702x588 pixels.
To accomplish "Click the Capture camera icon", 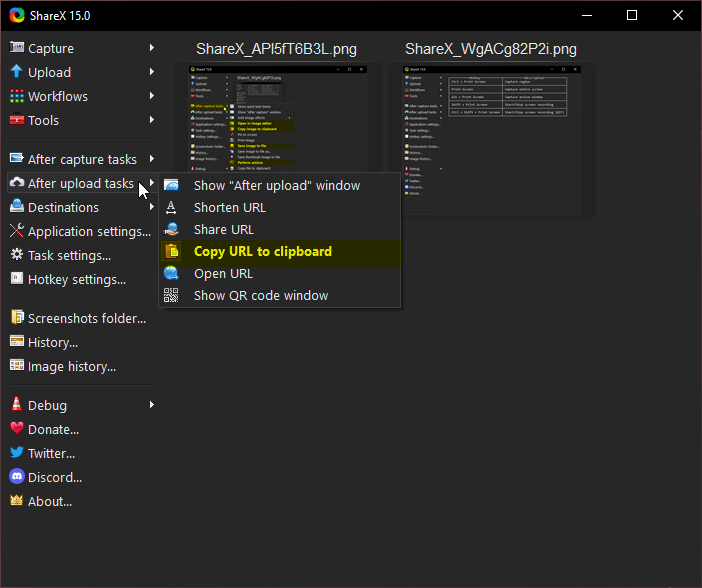I will pos(17,48).
